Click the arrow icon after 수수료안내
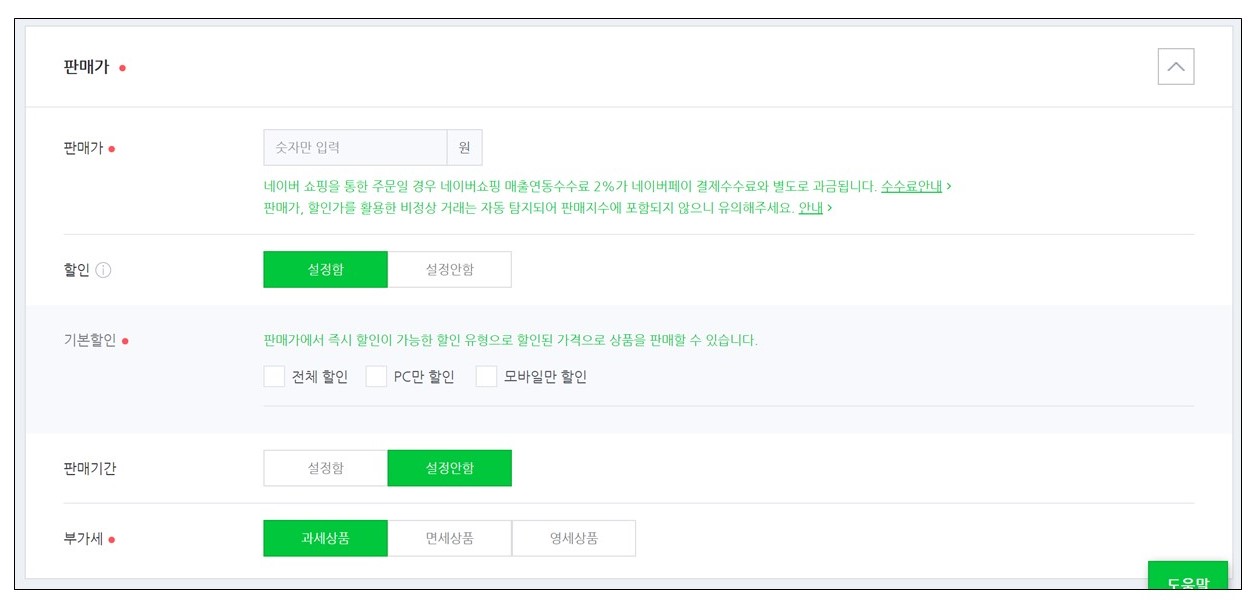The height and width of the screenshot is (605, 1257). [949, 186]
